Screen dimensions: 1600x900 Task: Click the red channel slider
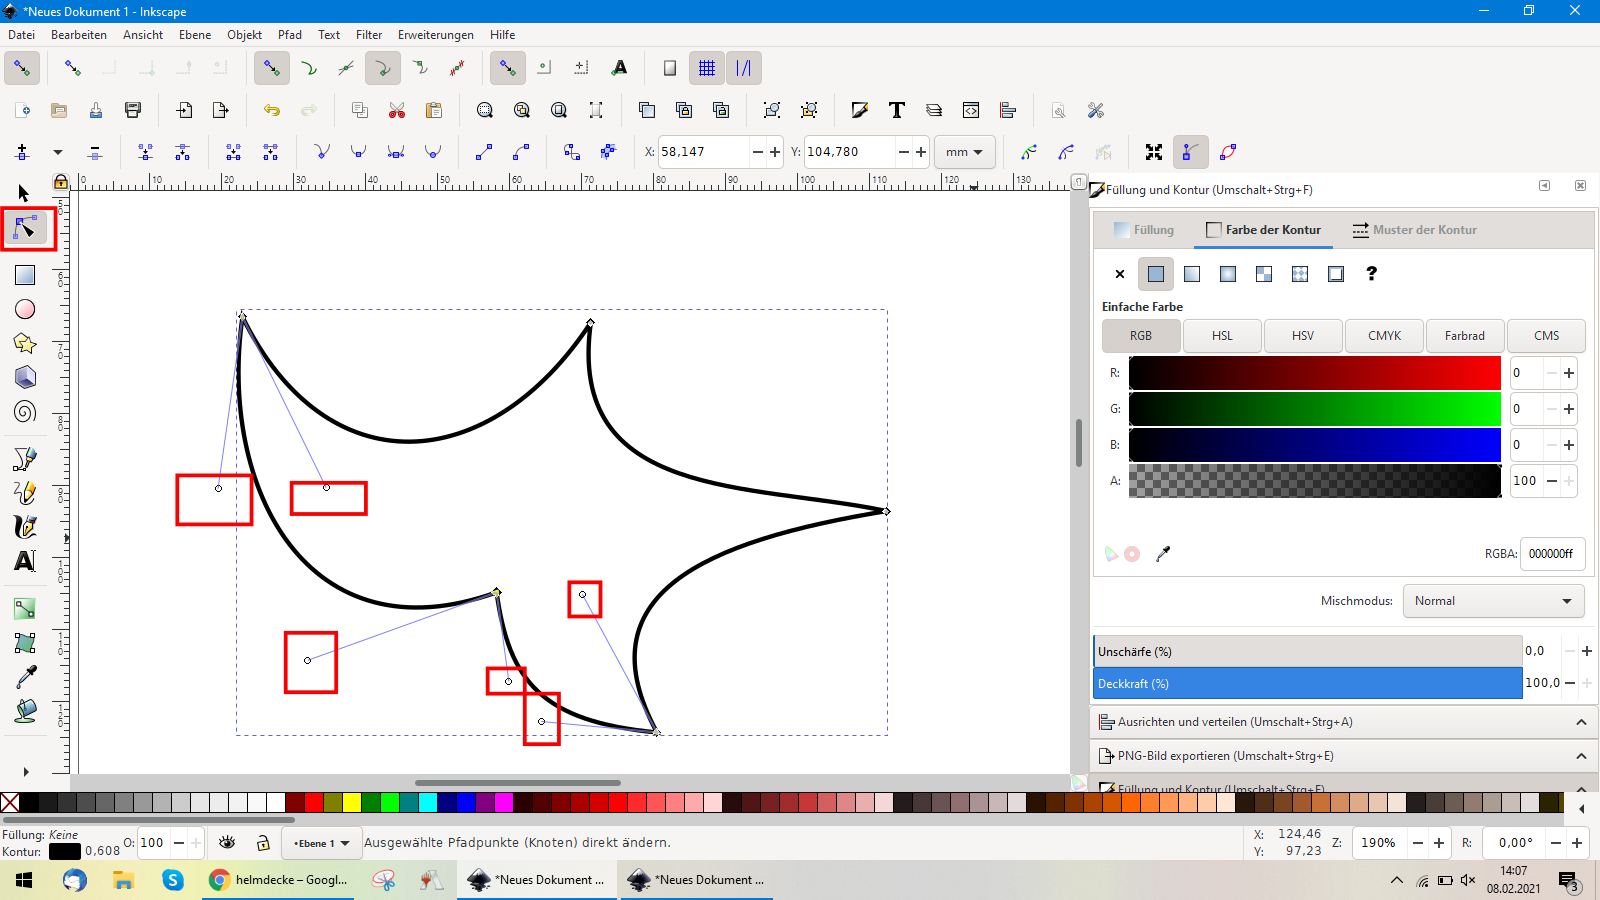tap(1315, 373)
